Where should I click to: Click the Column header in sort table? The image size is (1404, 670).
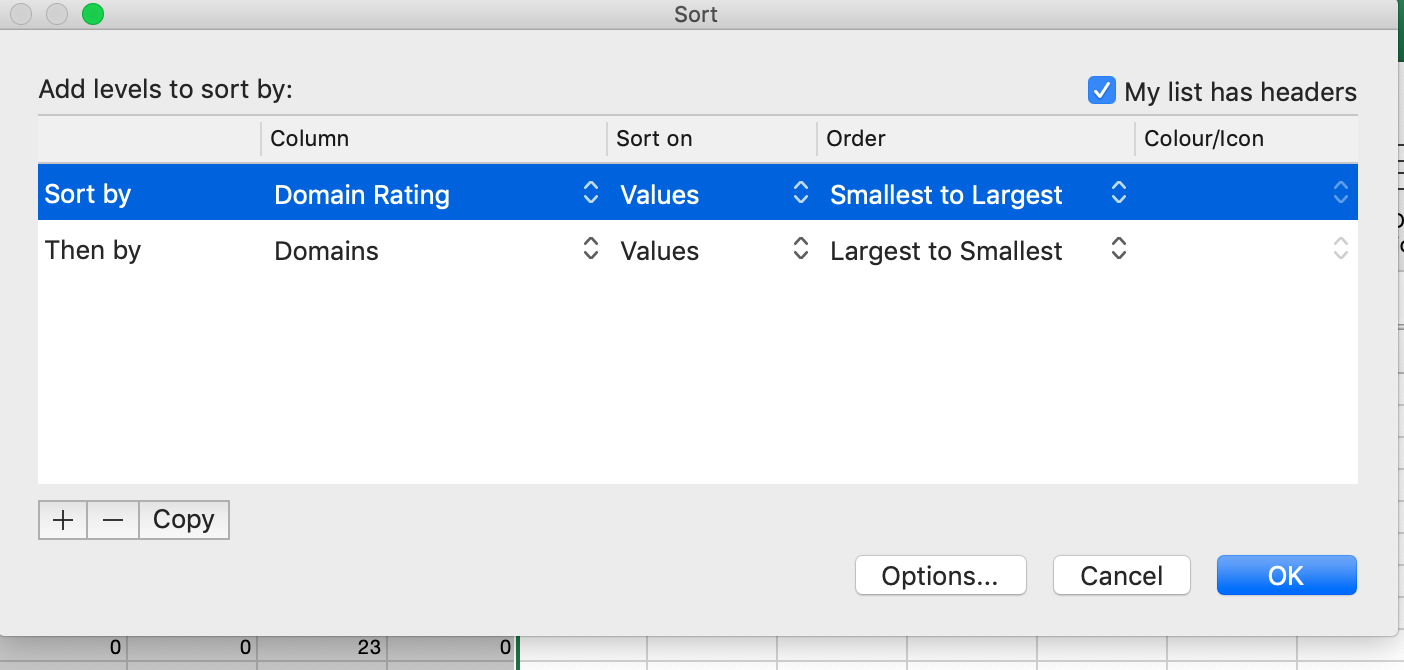tap(310, 139)
